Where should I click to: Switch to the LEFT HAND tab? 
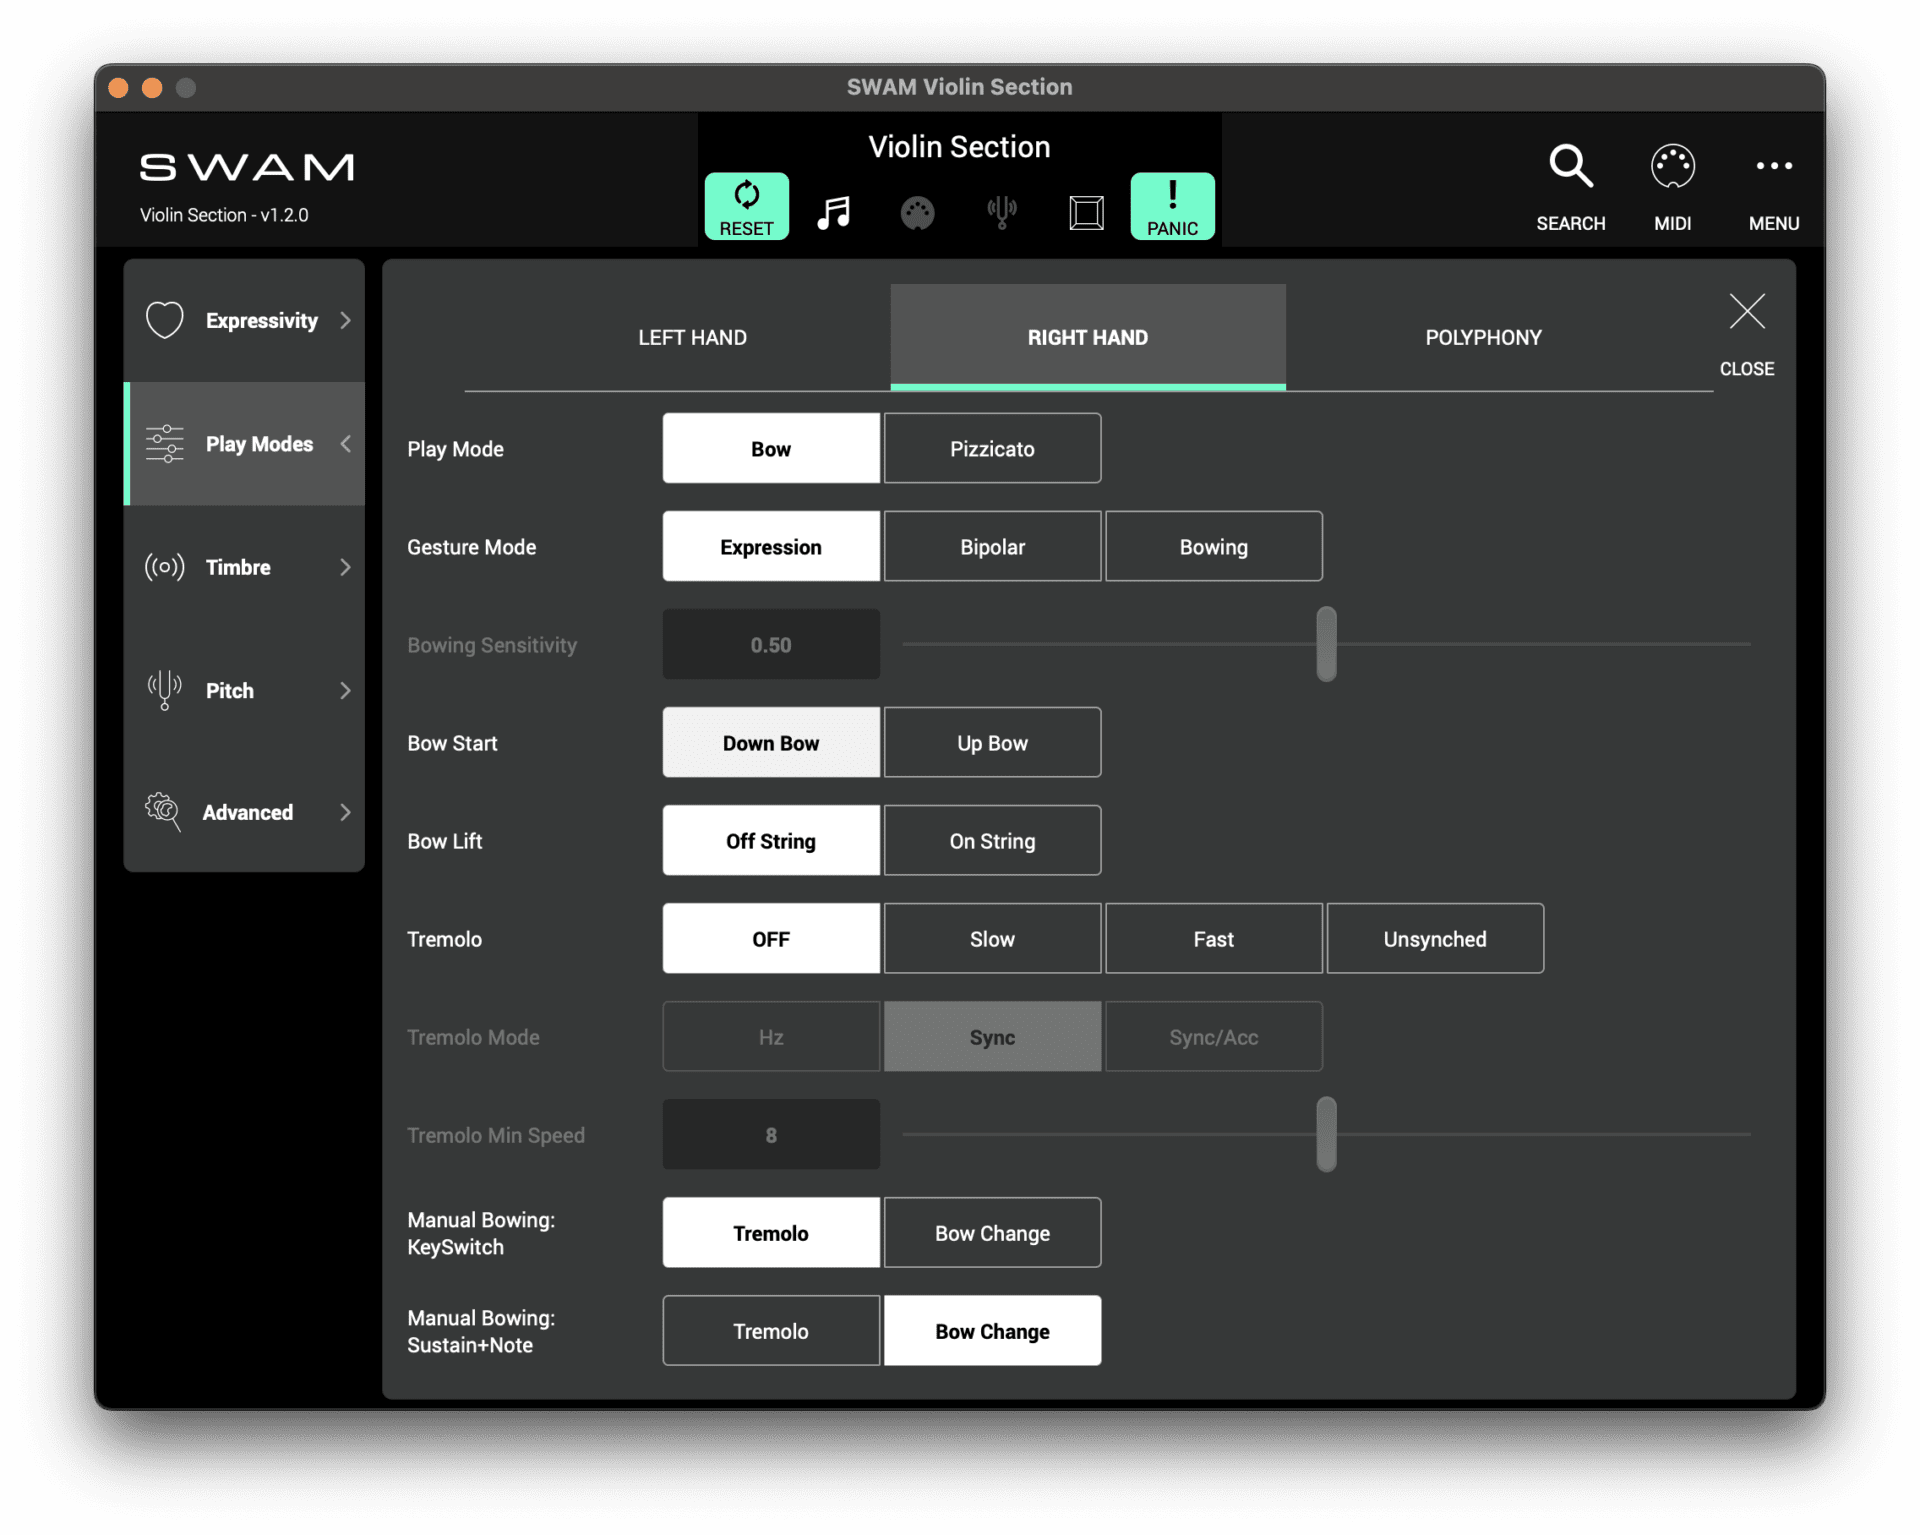[691, 337]
